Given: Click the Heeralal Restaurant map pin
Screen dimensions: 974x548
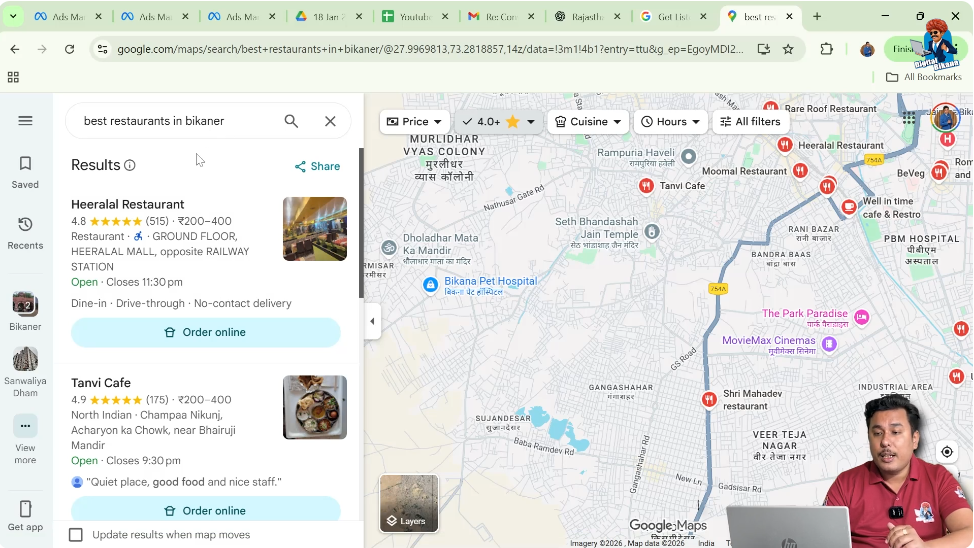Looking at the screenshot, I should click(x=785, y=145).
